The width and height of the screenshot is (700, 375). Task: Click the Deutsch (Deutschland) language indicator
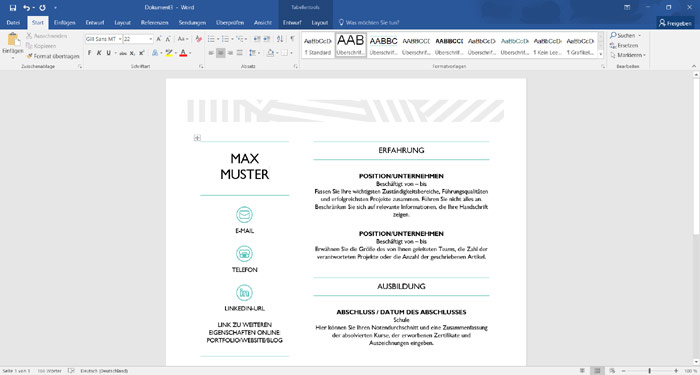(104, 371)
